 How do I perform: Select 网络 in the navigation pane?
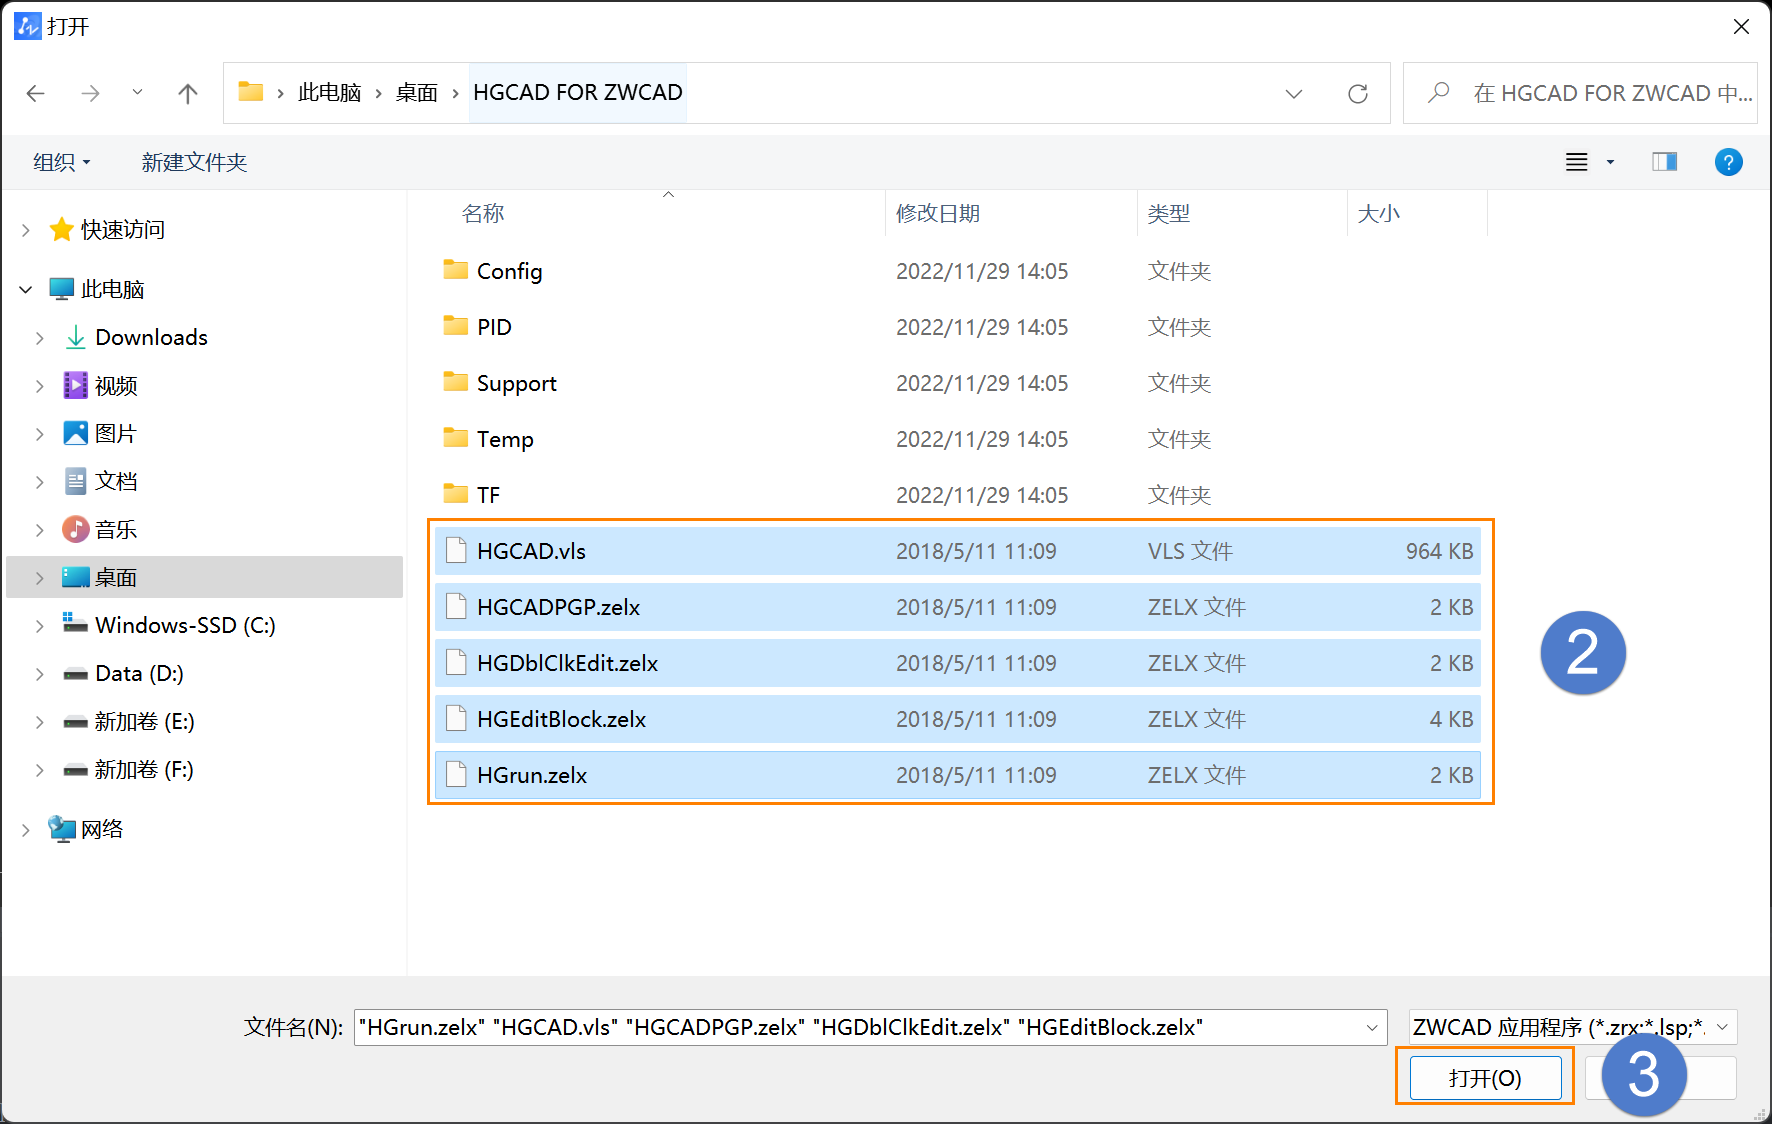(x=102, y=830)
